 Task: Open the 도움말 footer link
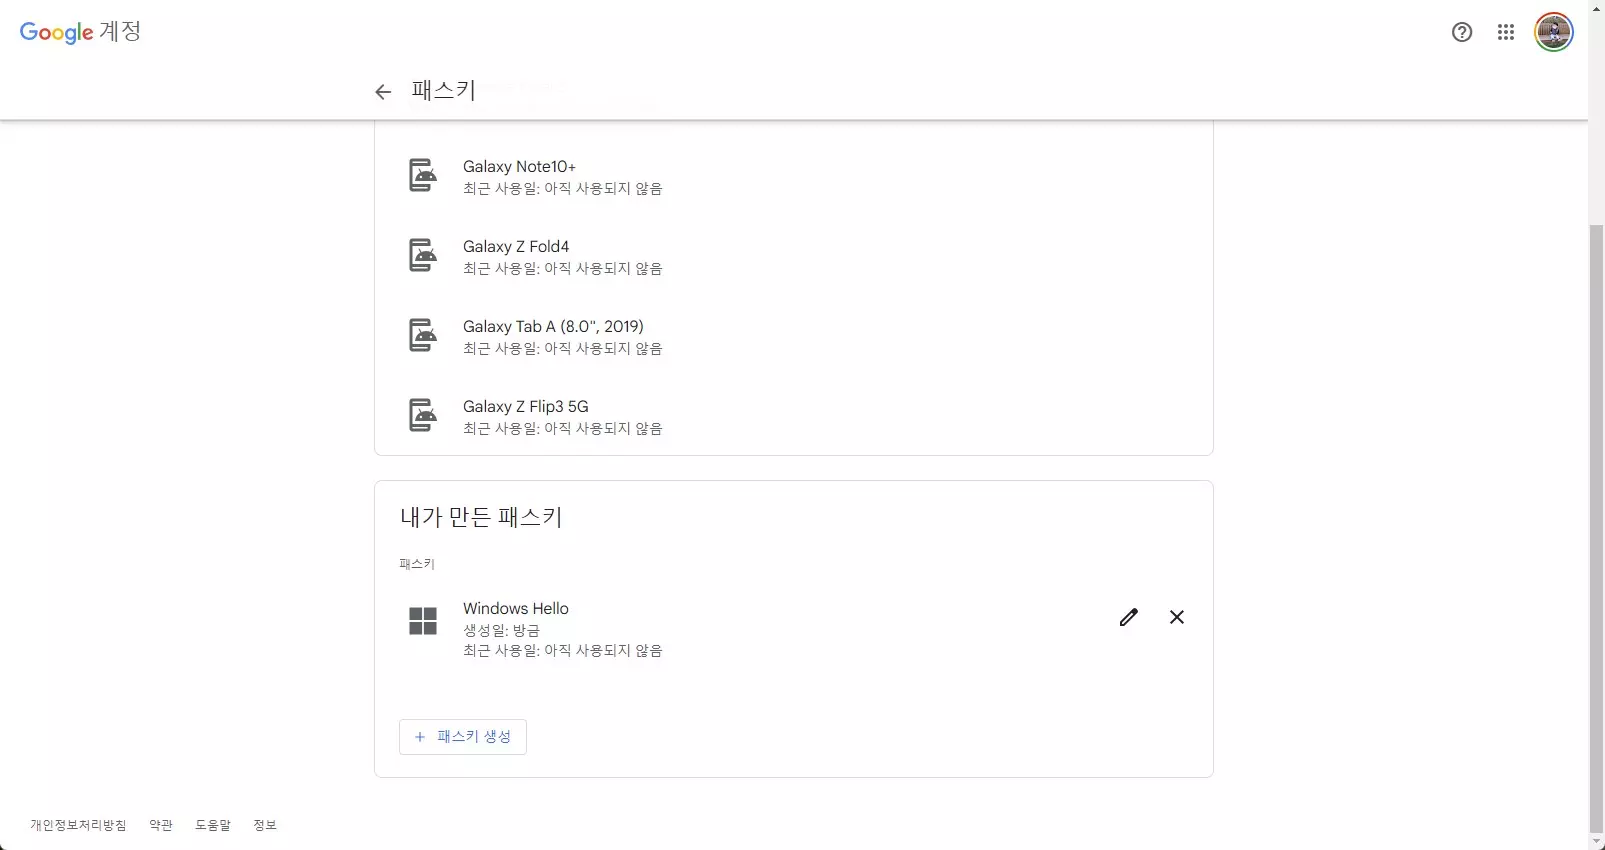(212, 825)
